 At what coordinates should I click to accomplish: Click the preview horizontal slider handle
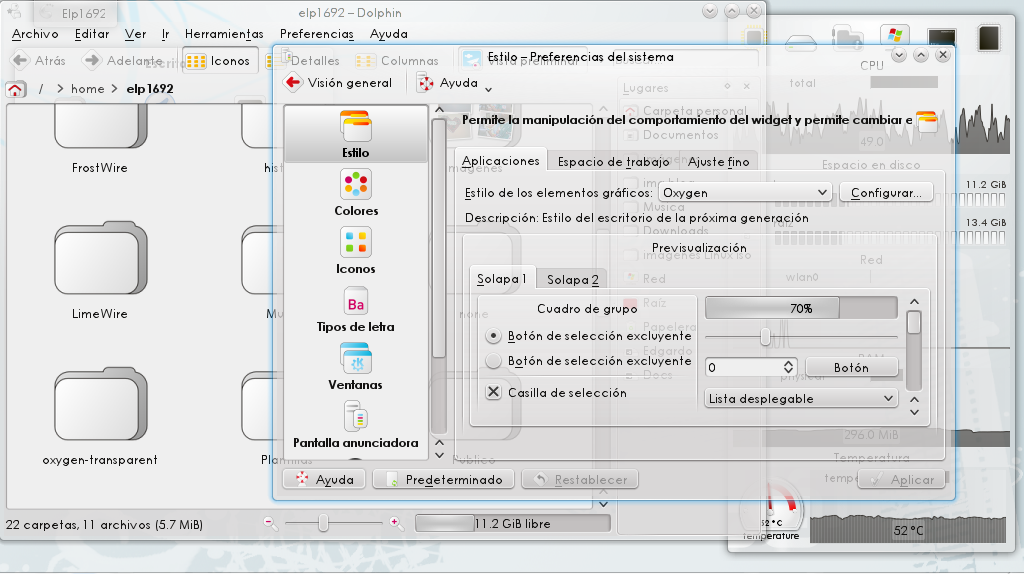[765, 337]
